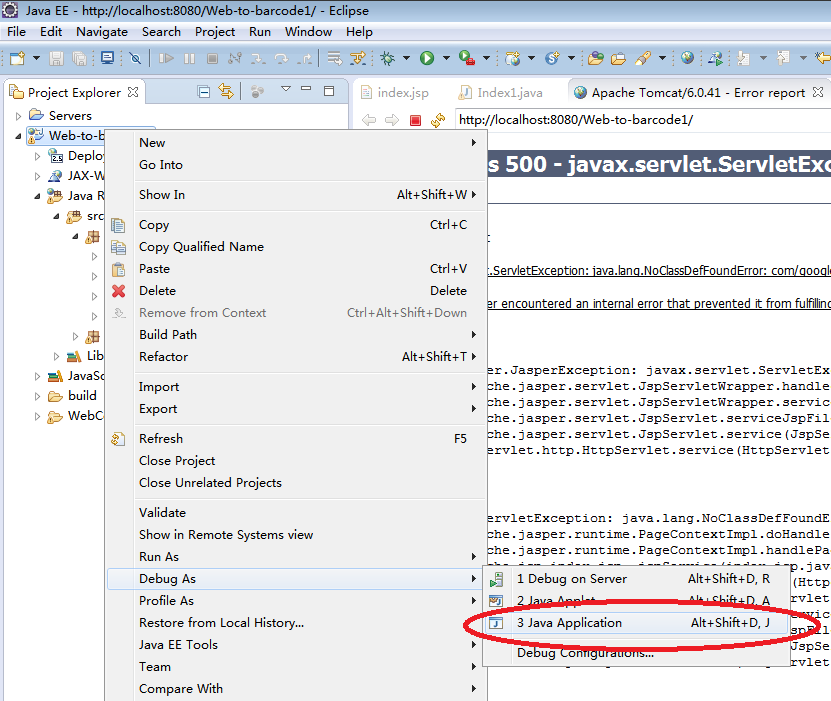Click the Run External Tools icon
This screenshot has width=831, height=701.
467,58
